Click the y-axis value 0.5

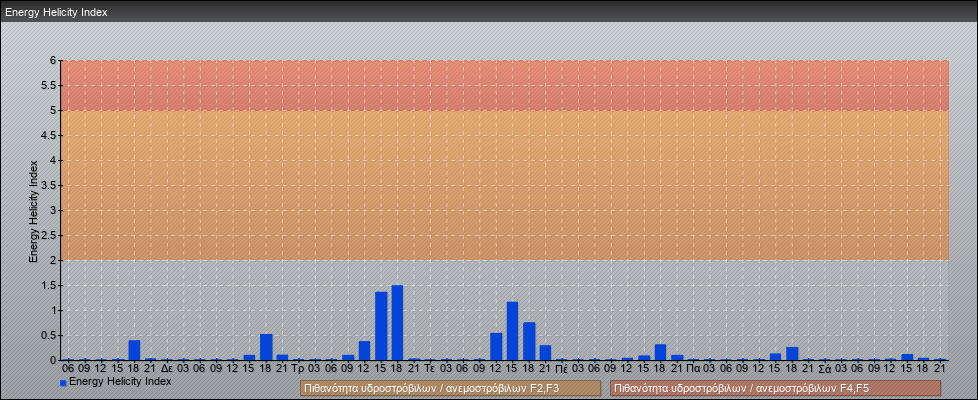(x=49, y=335)
